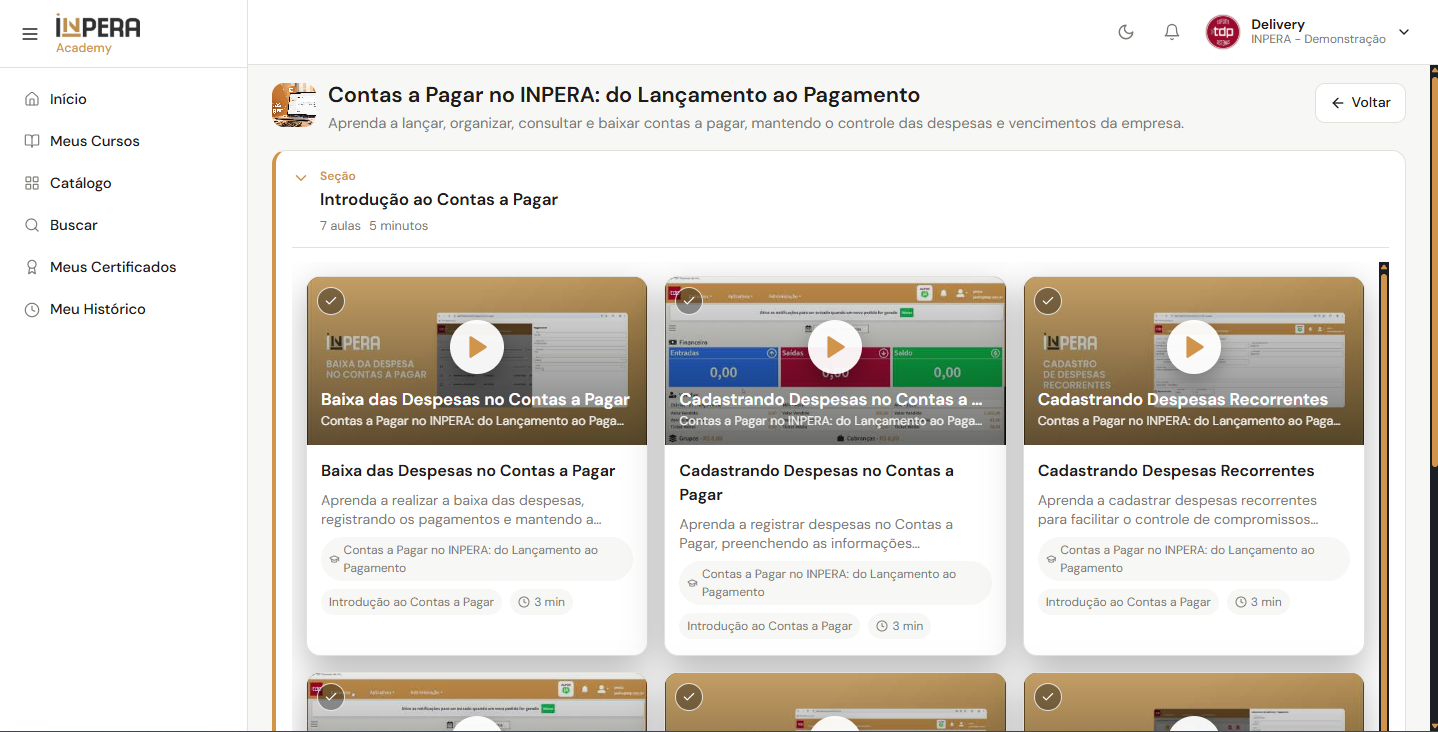Click Introdução ao Contas a Pagar tag on Recorrentes card
Image resolution: width=1438 pixels, height=732 pixels.
tap(1128, 602)
